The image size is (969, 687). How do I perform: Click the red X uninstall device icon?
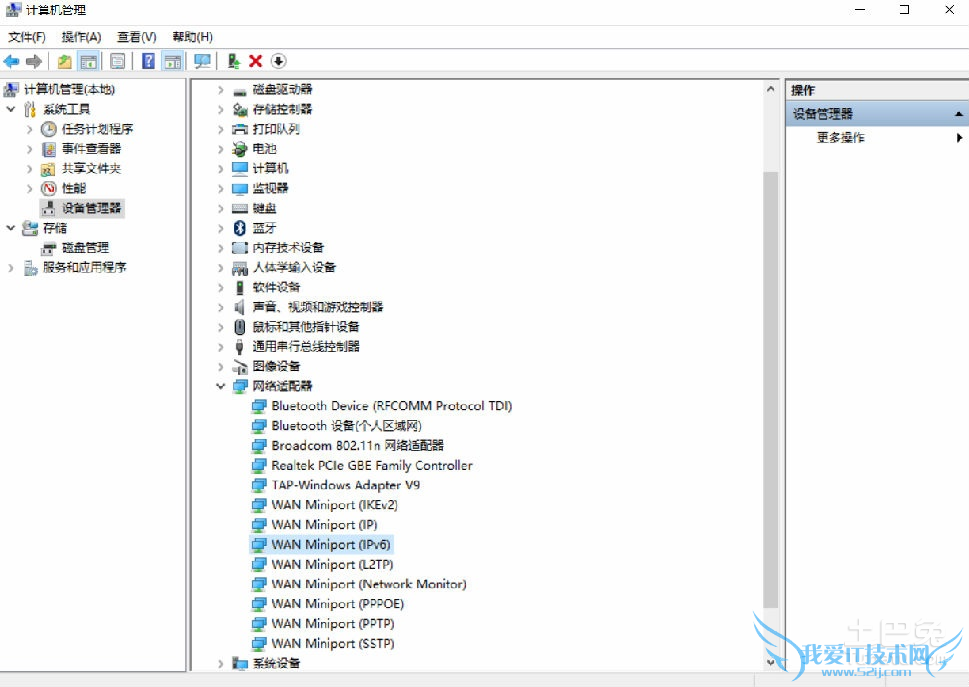255,61
